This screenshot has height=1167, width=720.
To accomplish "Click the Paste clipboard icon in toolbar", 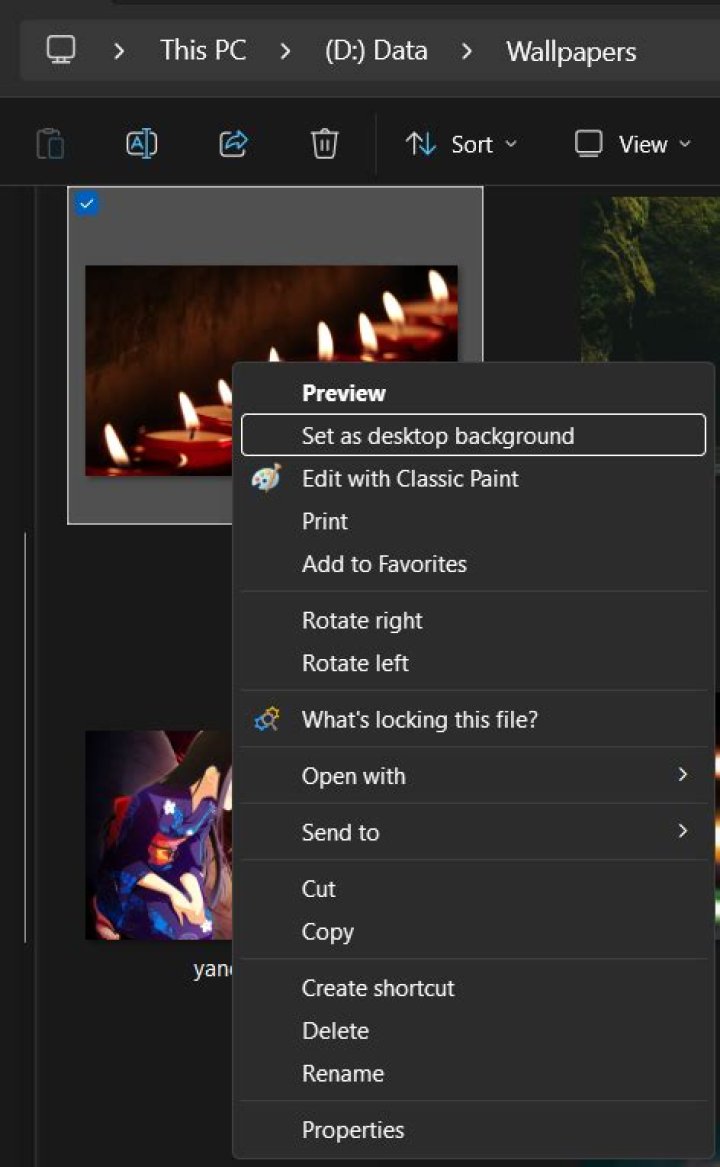I will [50, 144].
